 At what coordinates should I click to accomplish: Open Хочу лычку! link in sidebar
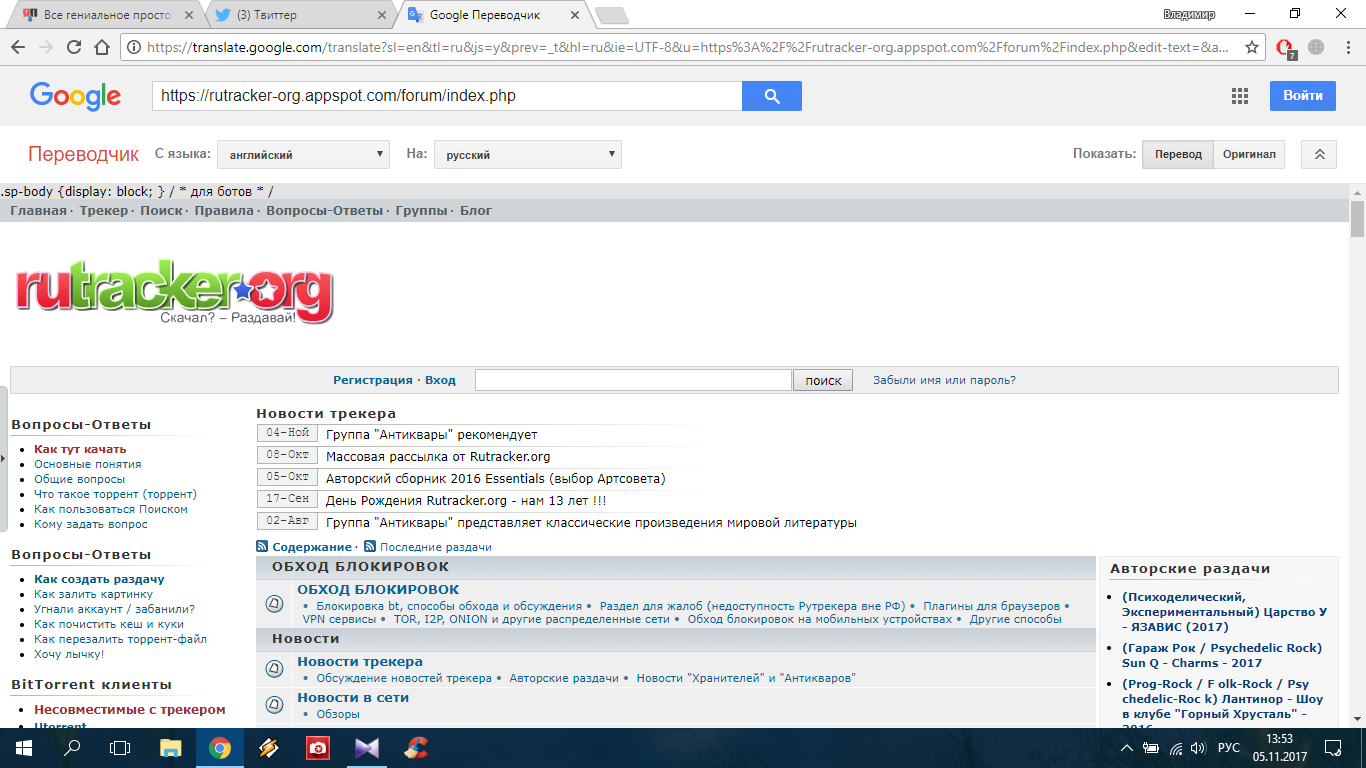coord(69,654)
